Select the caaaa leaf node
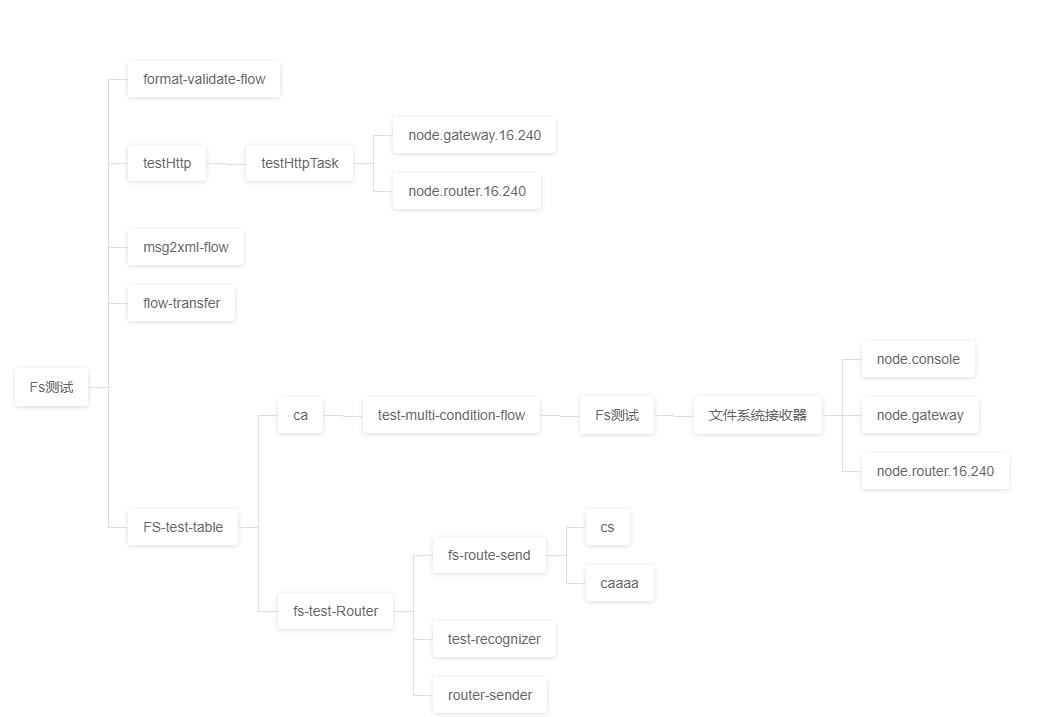 click(619, 583)
